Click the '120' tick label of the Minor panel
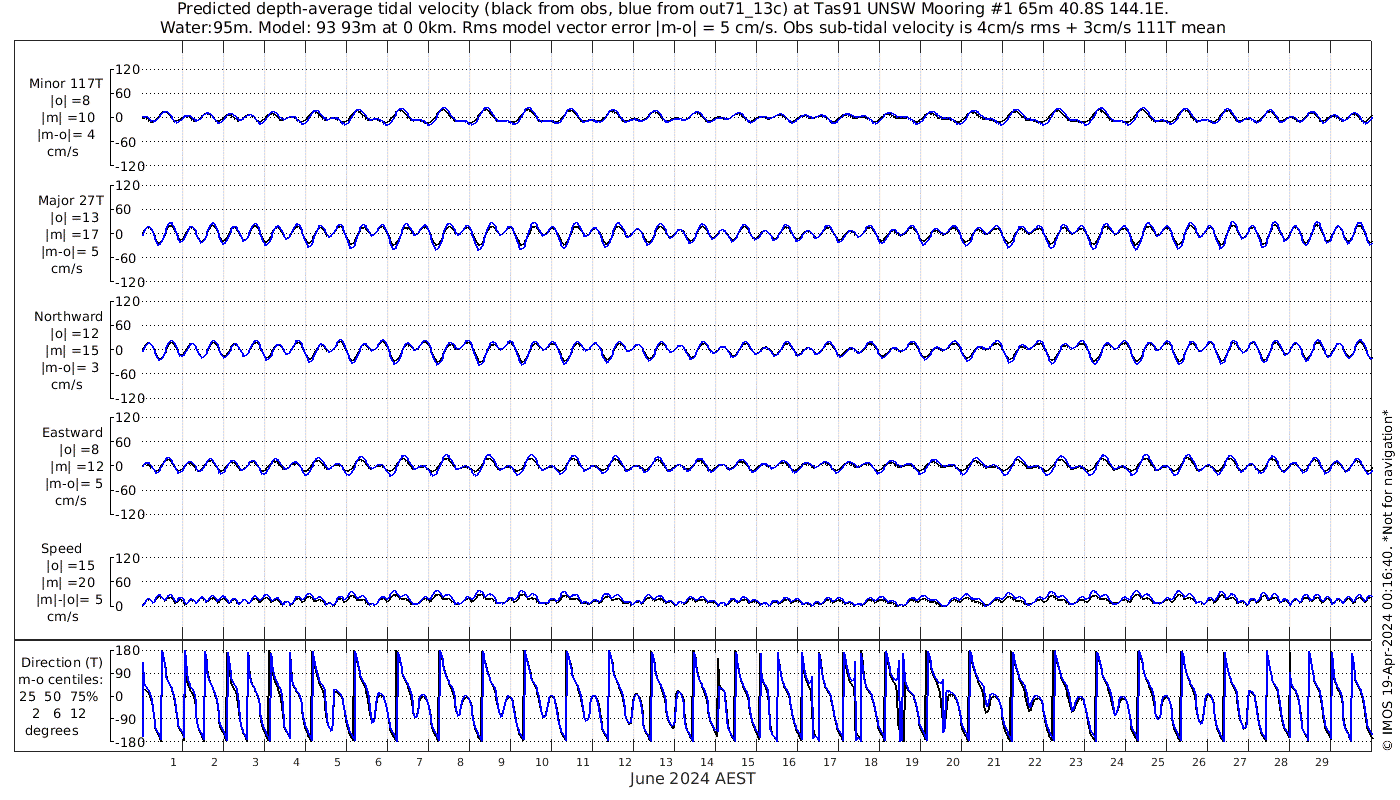The width and height of the screenshot is (1400, 800). pos(128,70)
